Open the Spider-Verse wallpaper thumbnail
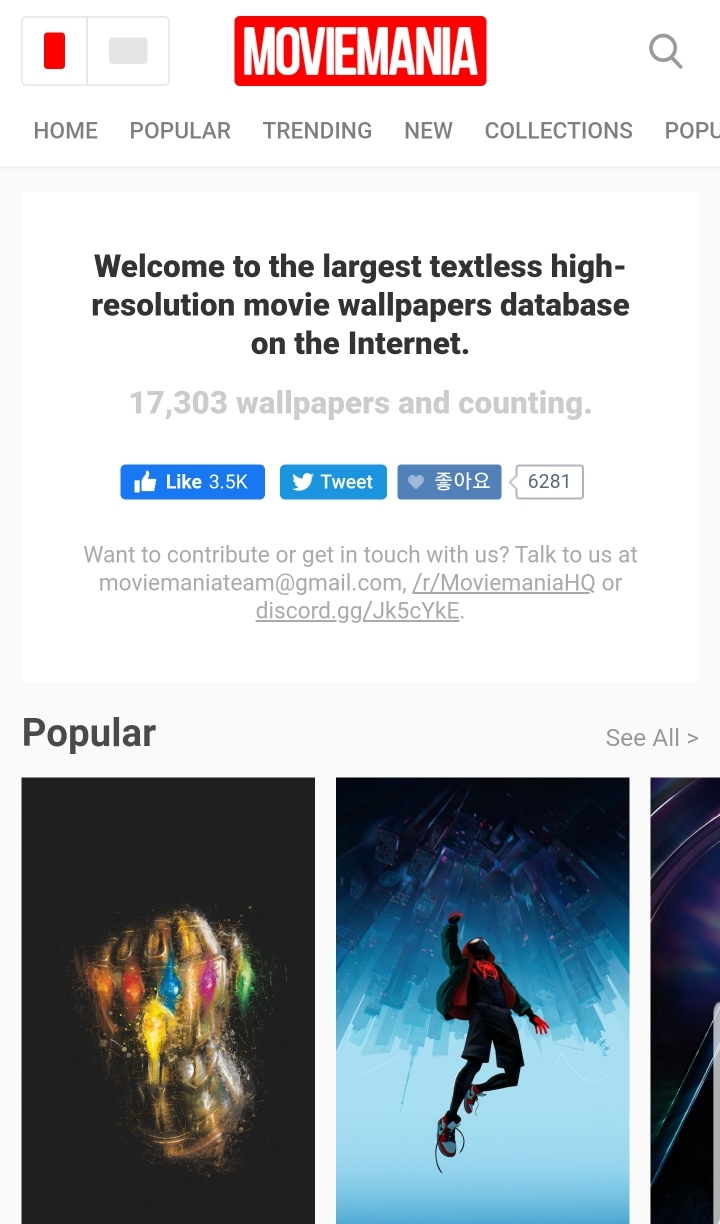The height and width of the screenshot is (1224, 720). [483, 1001]
